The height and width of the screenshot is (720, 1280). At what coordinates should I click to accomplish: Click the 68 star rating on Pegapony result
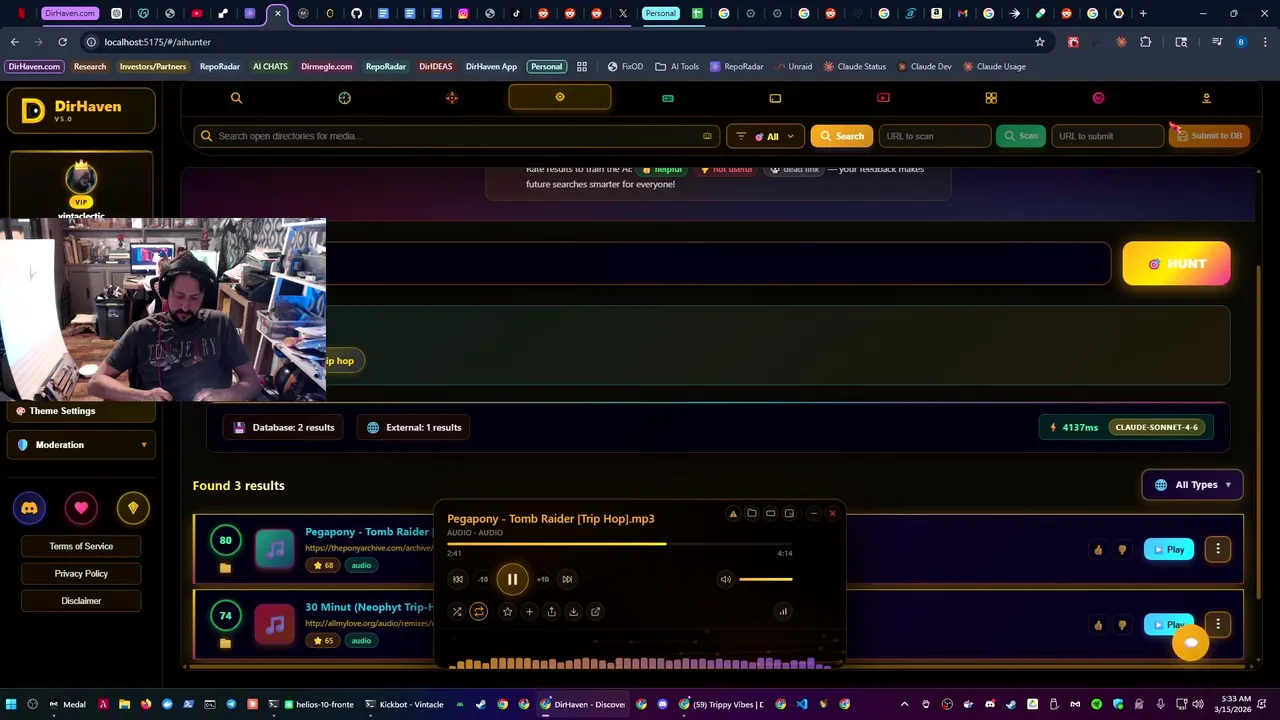tap(323, 566)
